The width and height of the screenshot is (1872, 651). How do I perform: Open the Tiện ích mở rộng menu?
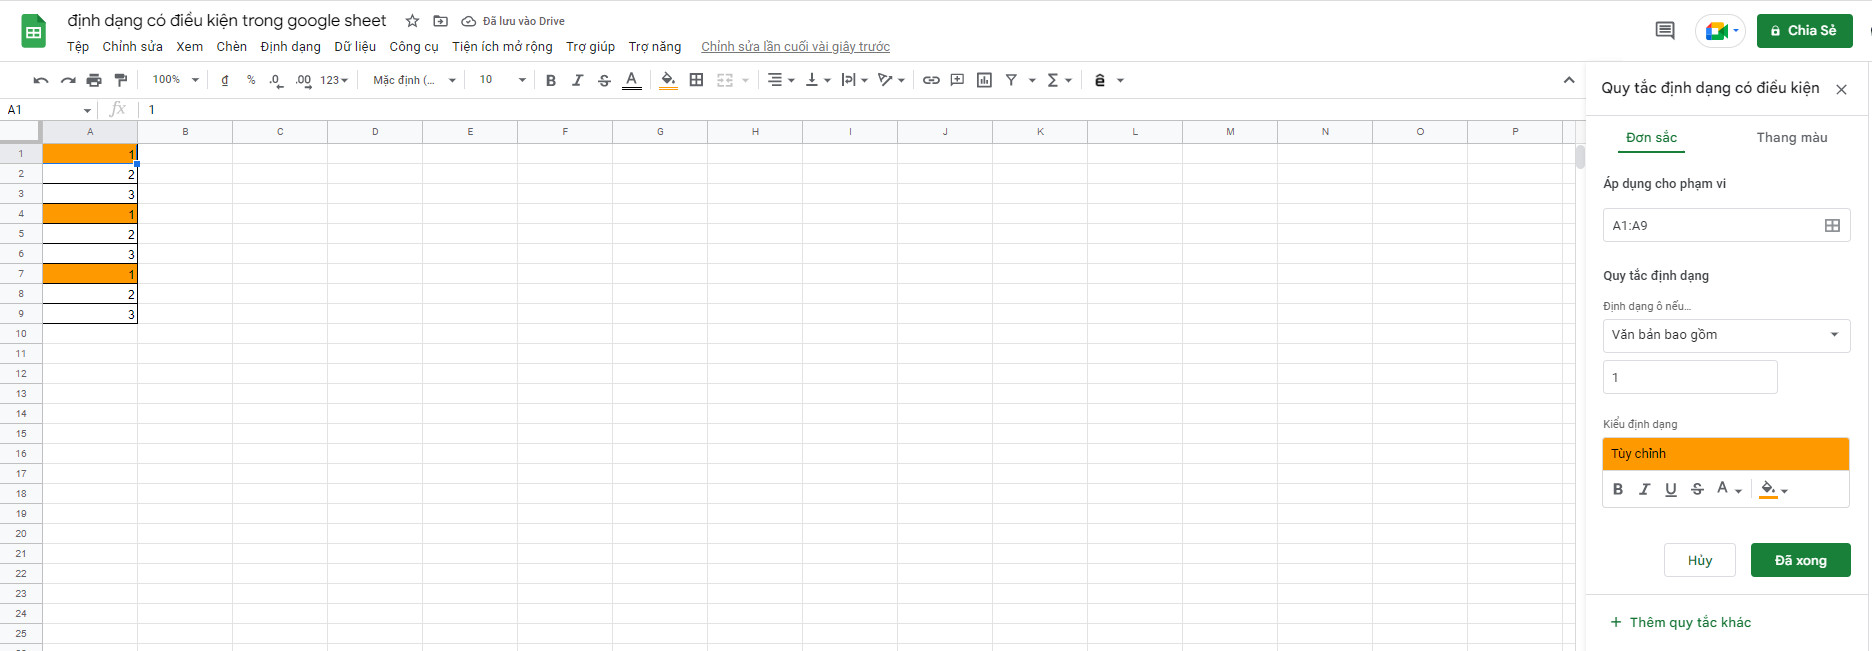(502, 47)
